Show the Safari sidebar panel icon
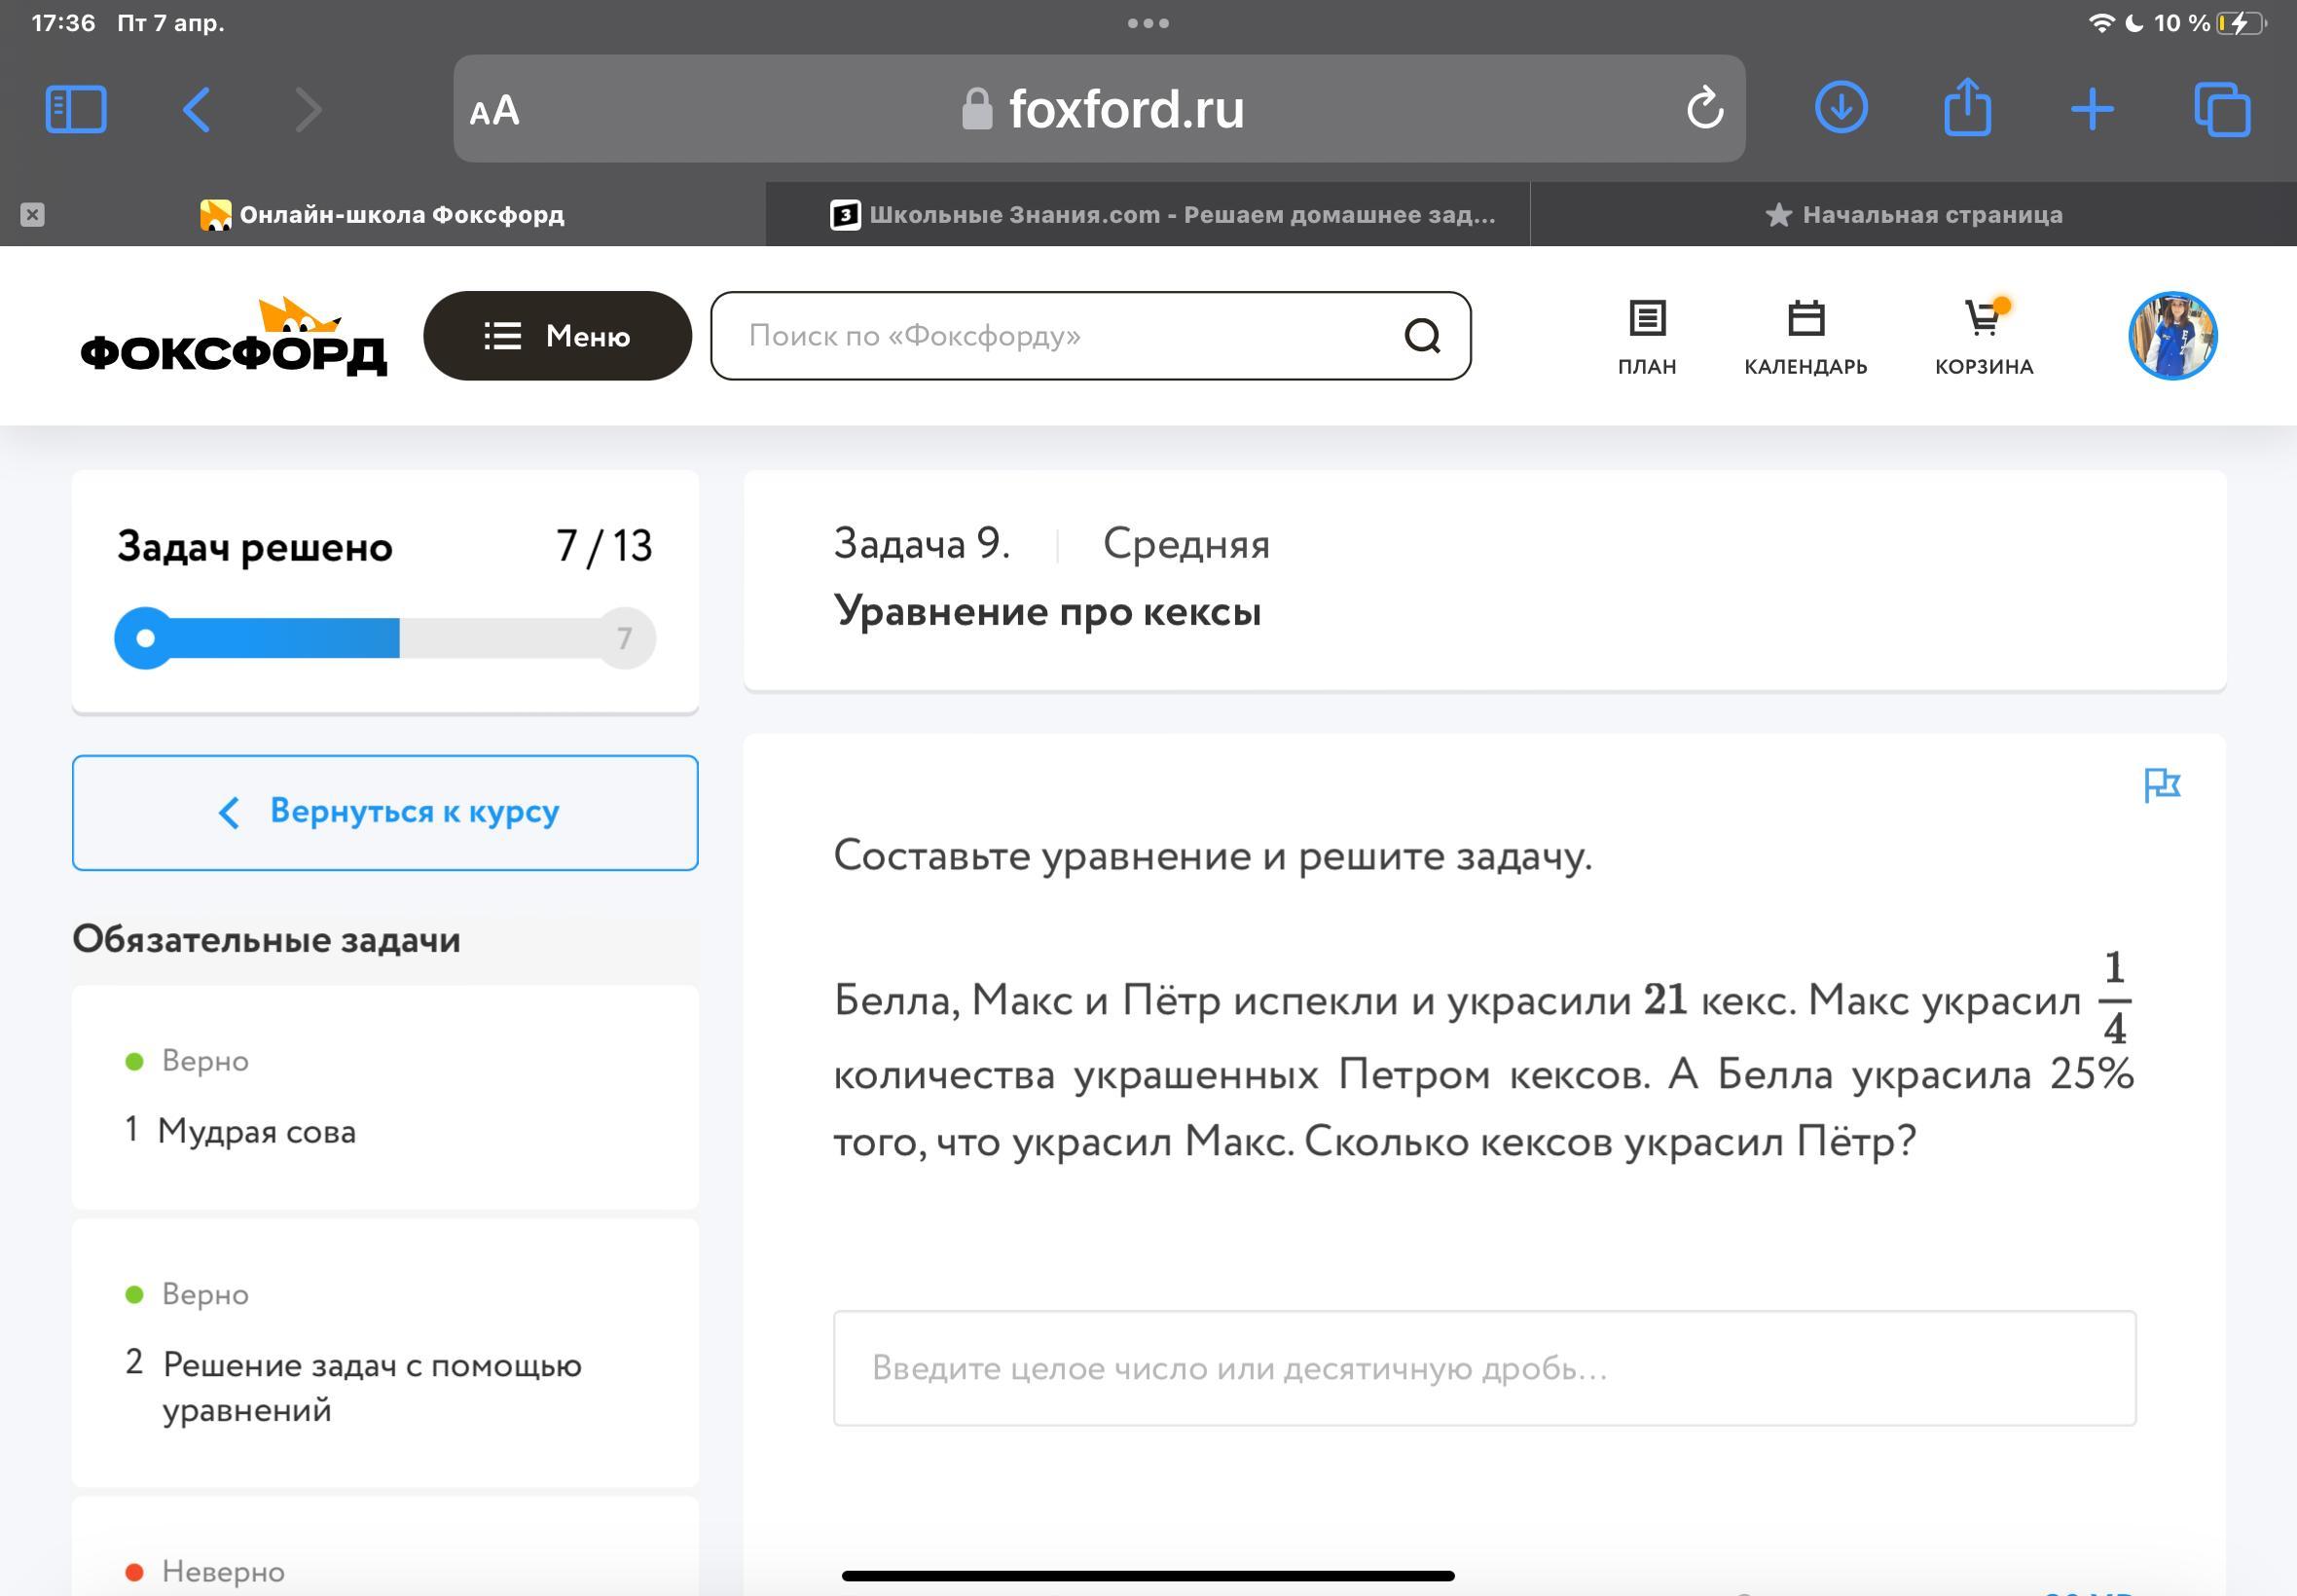This screenshot has width=2297, height=1596. point(76,109)
